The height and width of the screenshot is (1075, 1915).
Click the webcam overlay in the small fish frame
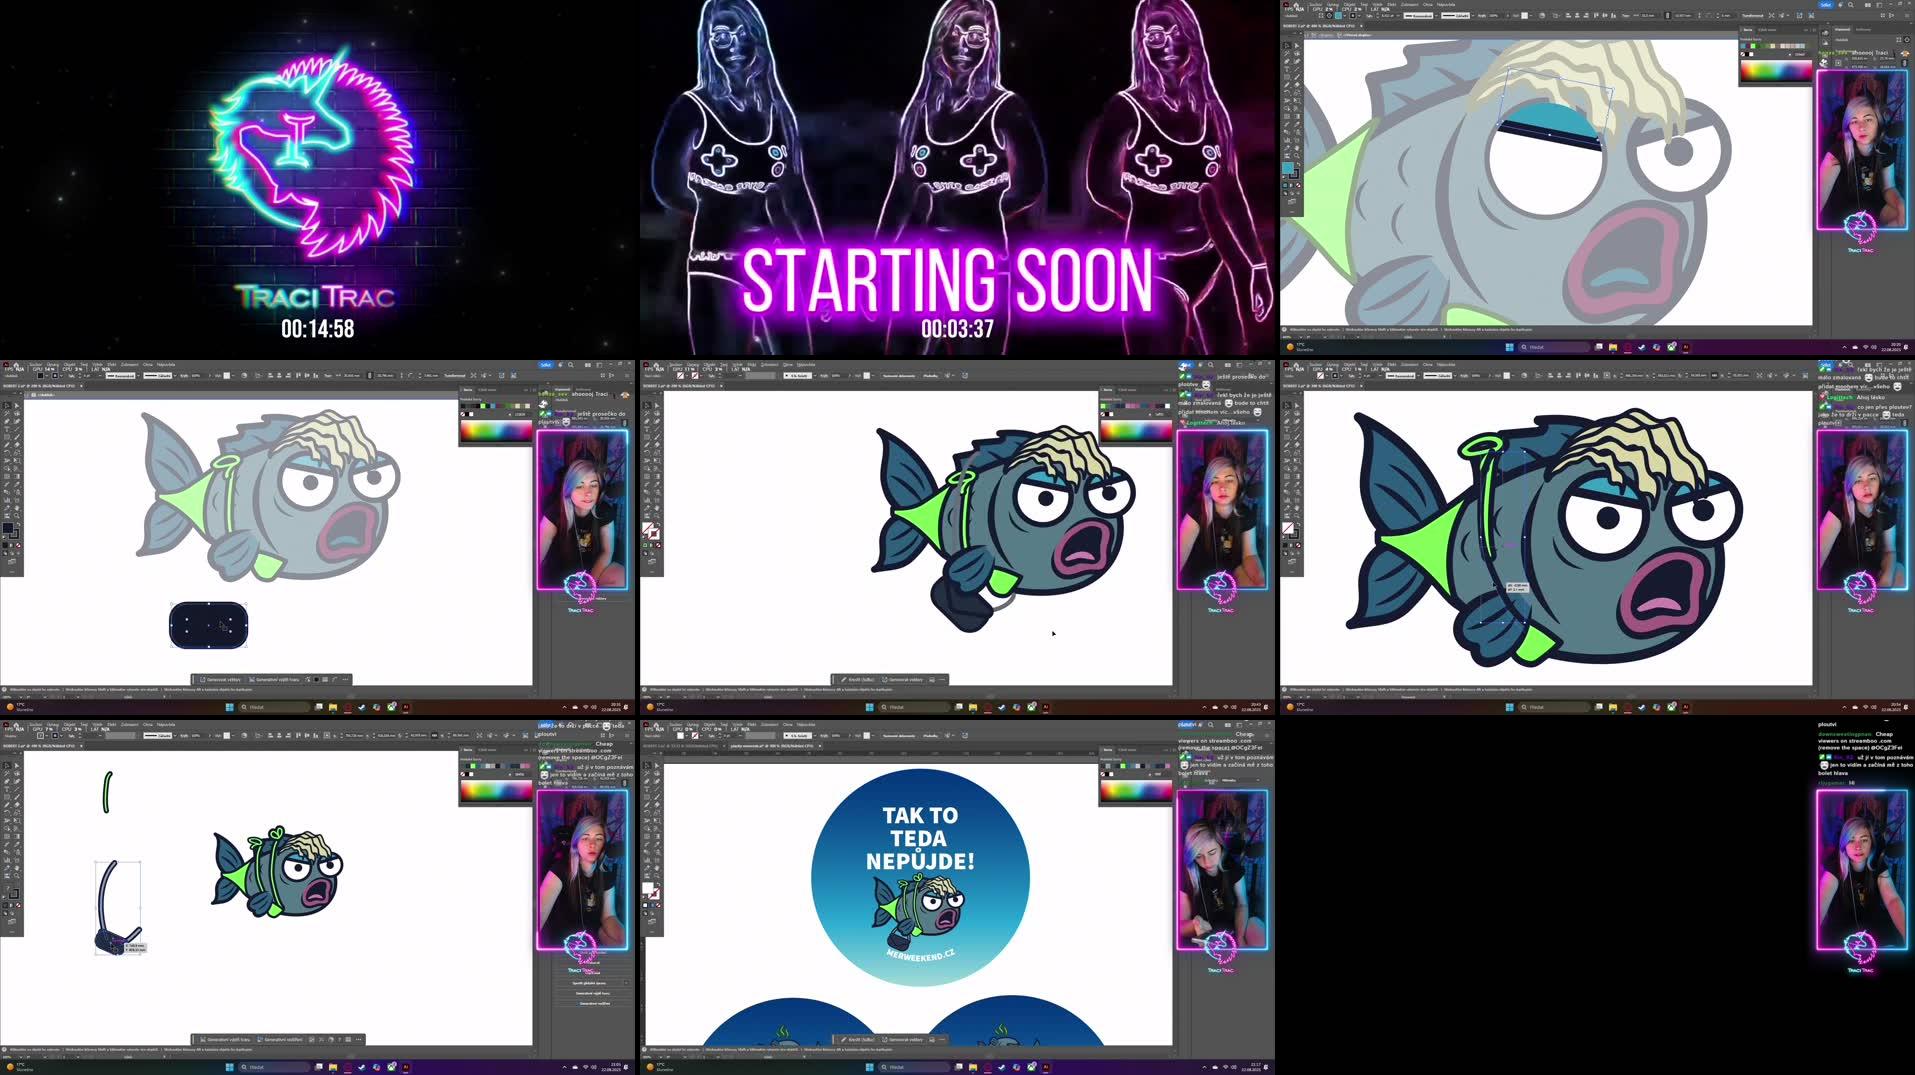click(x=582, y=869)
